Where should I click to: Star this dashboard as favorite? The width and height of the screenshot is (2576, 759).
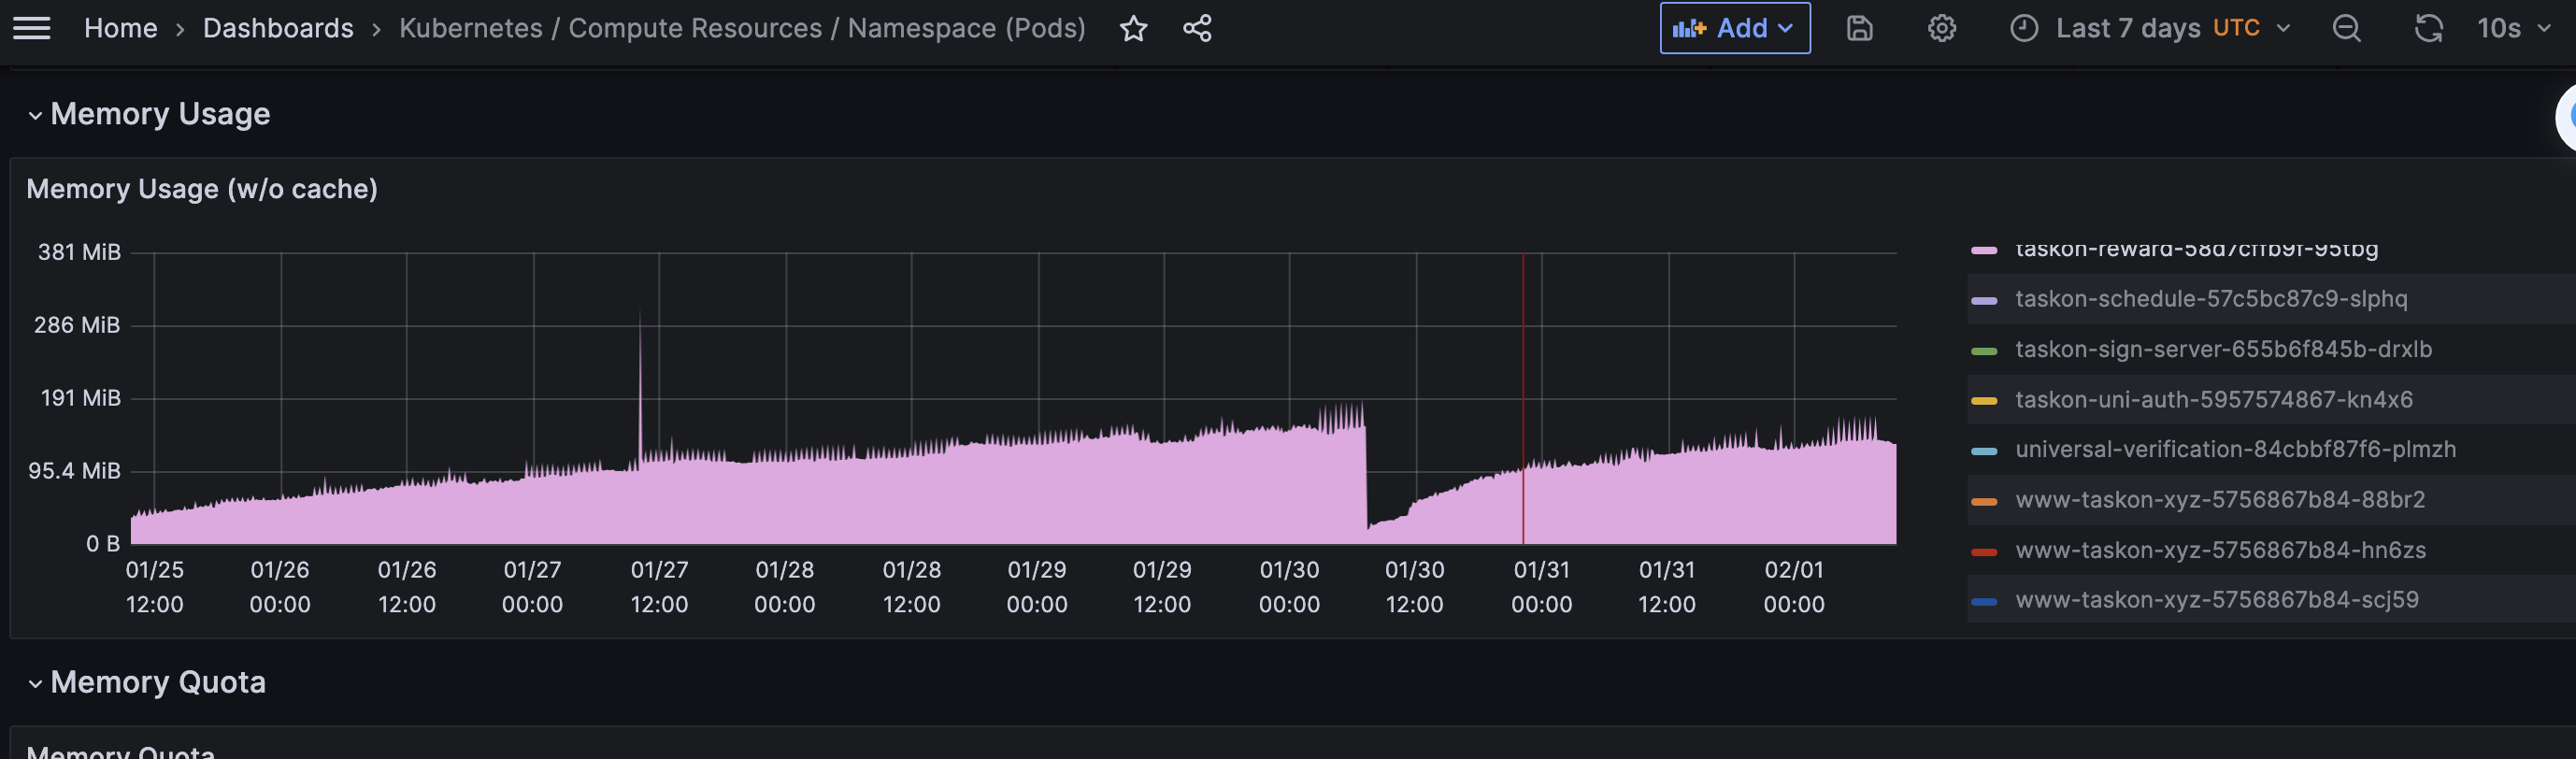tap(1133, 28)
